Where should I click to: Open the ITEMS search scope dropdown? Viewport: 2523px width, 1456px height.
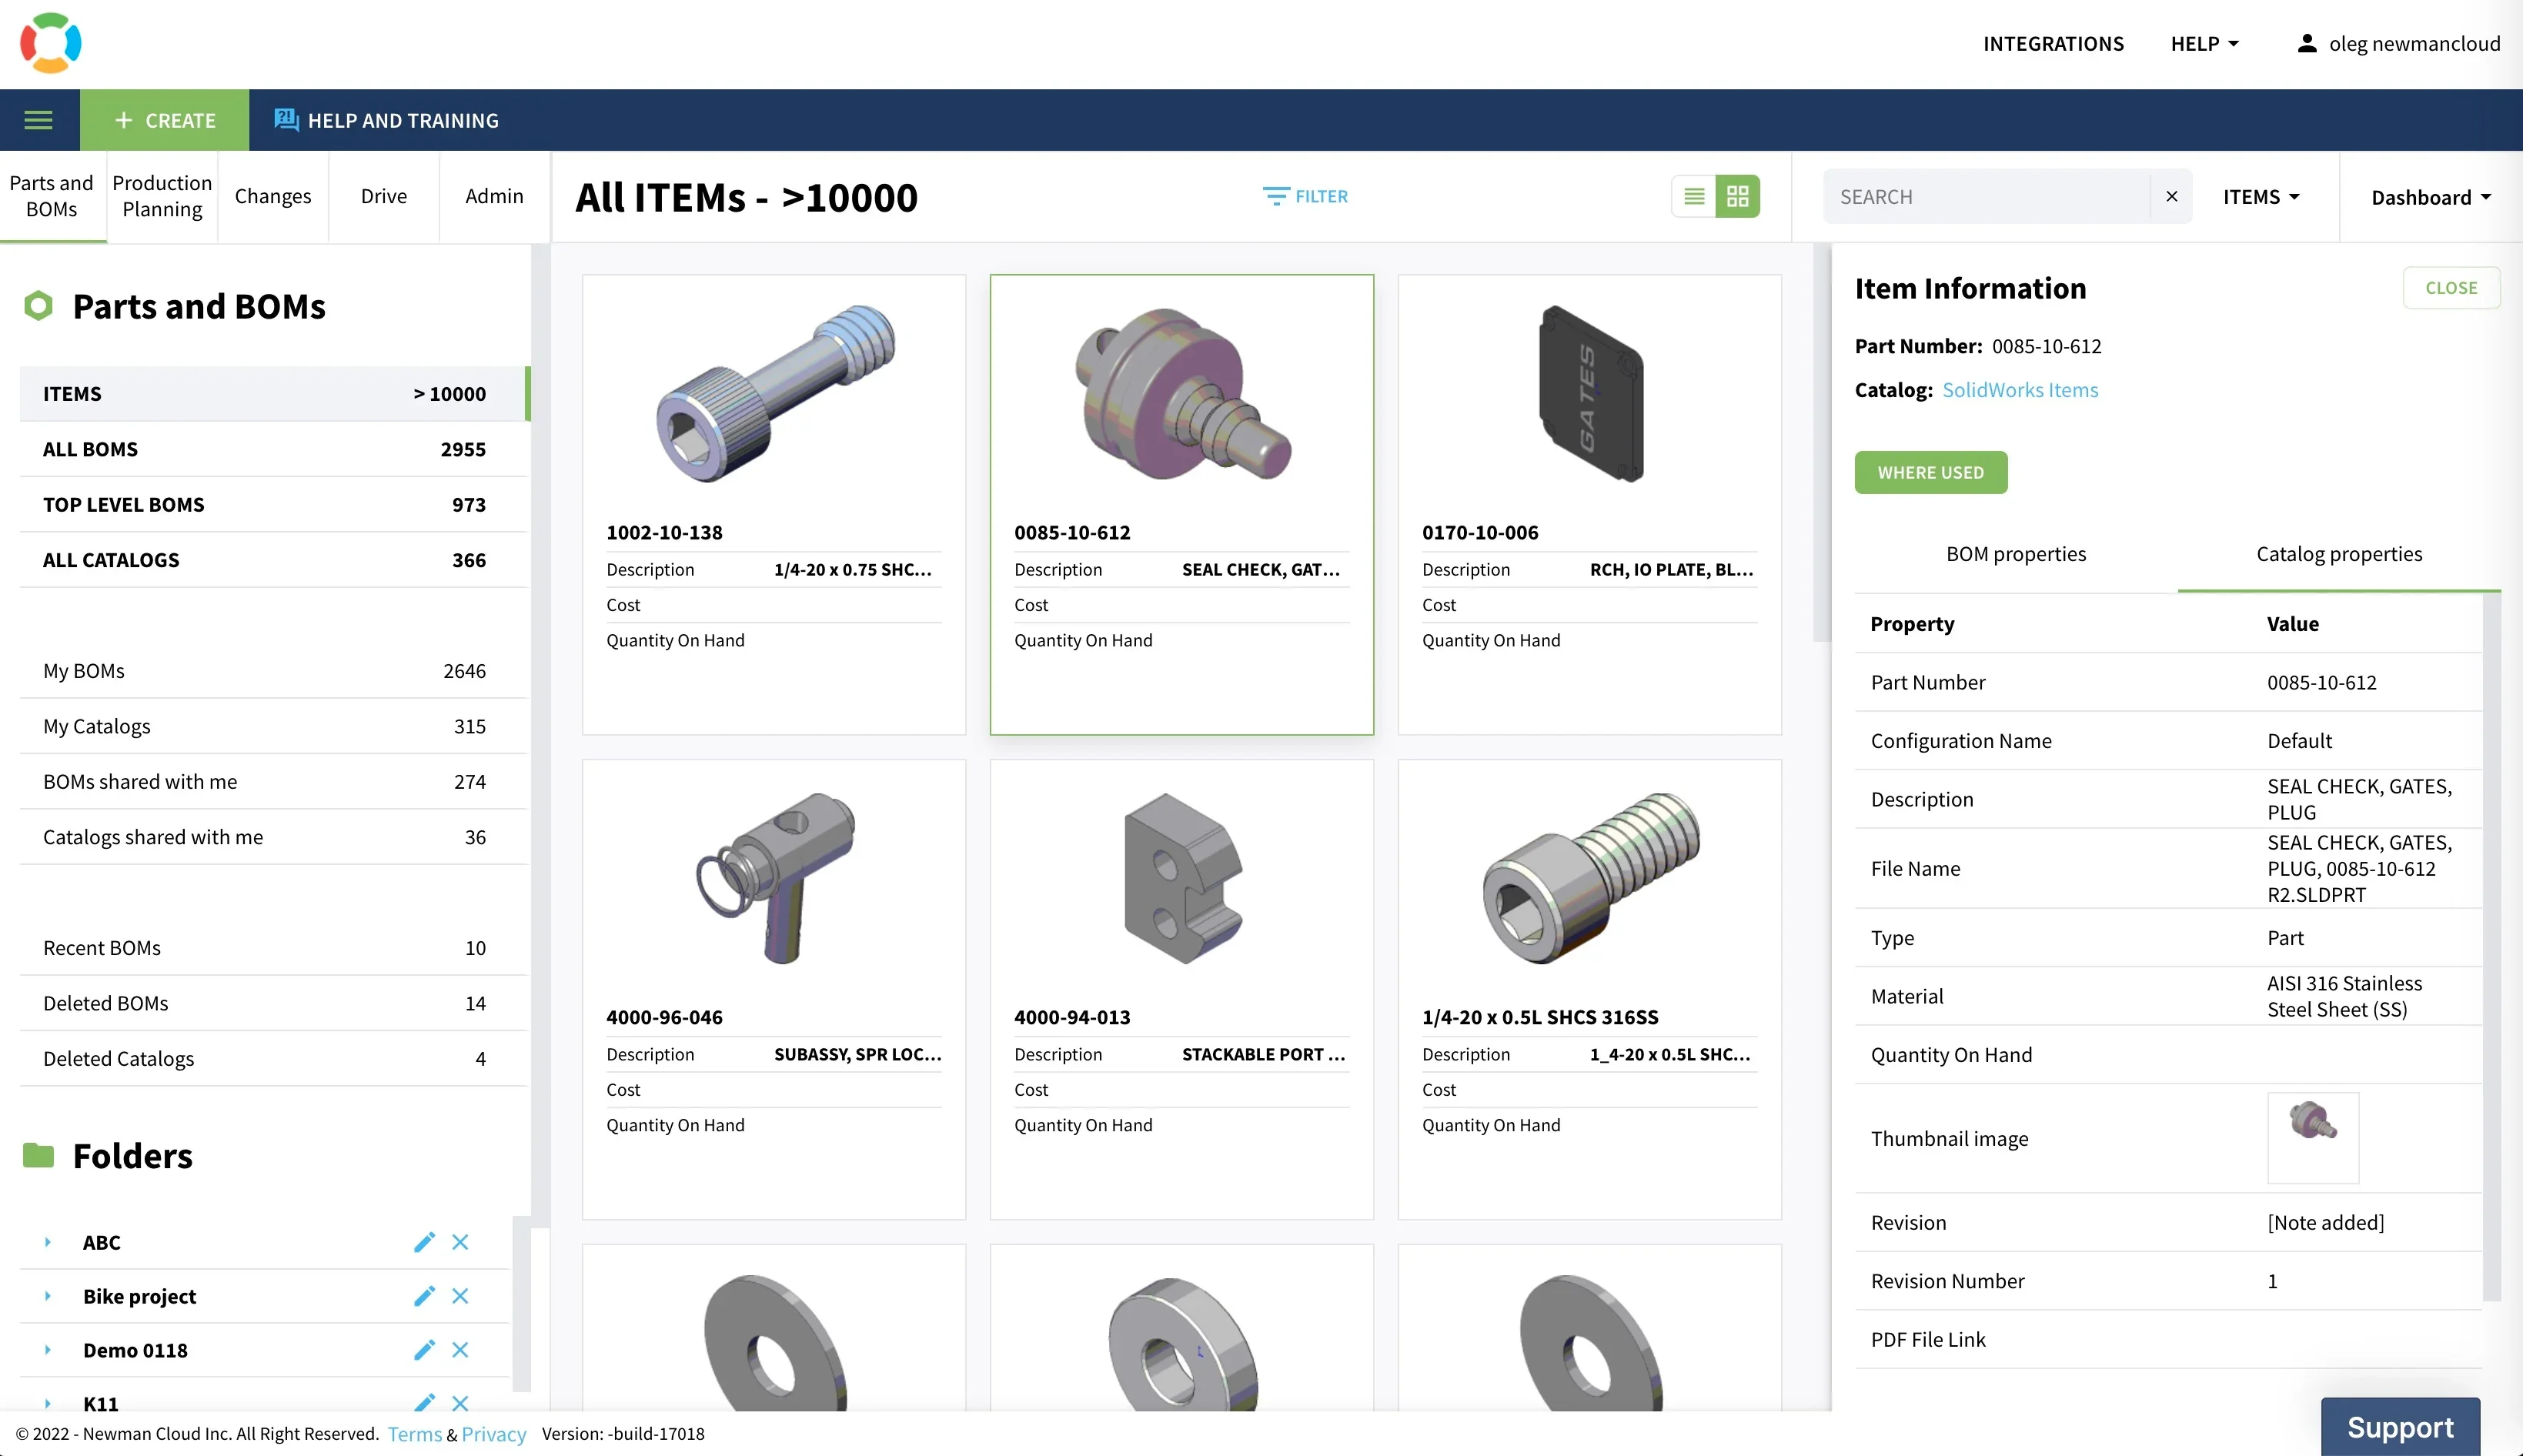2261,197
